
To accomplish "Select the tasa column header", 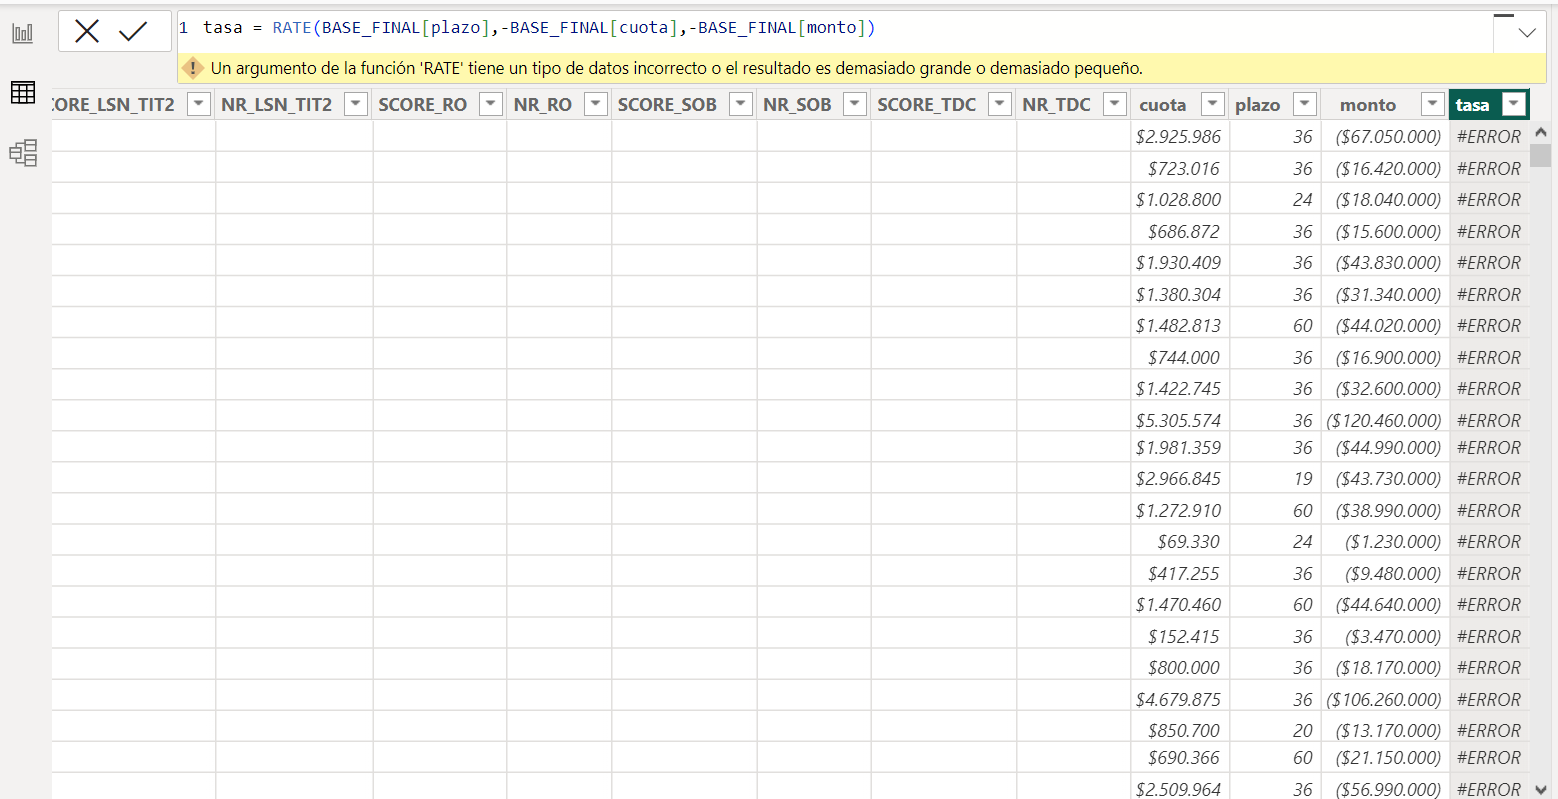I will 1472,105.
